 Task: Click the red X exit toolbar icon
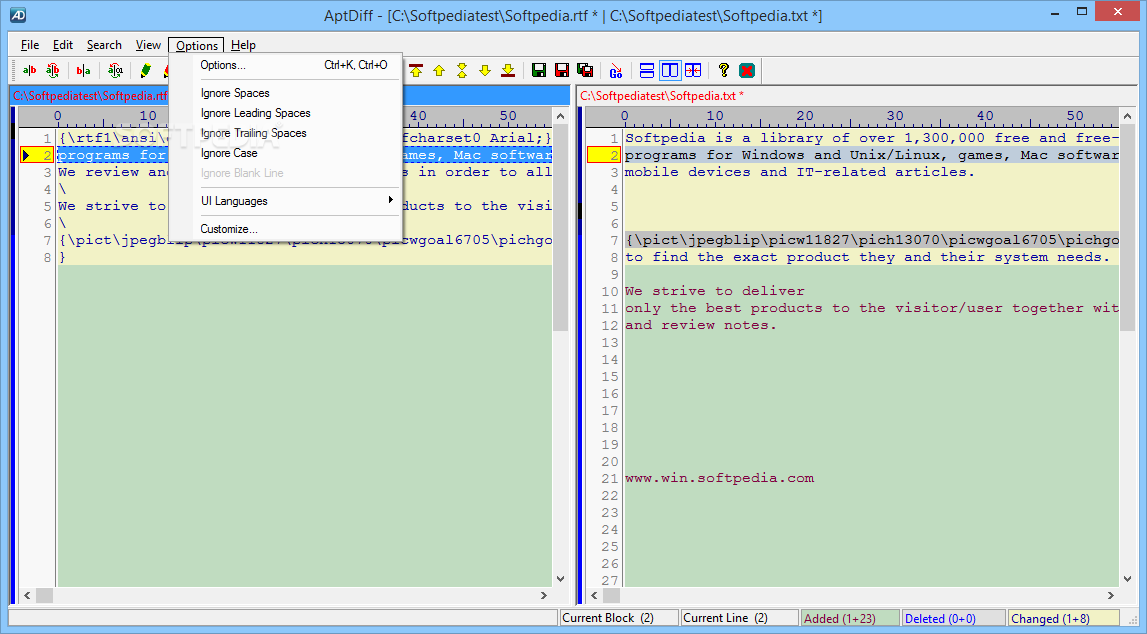(747, 70)
